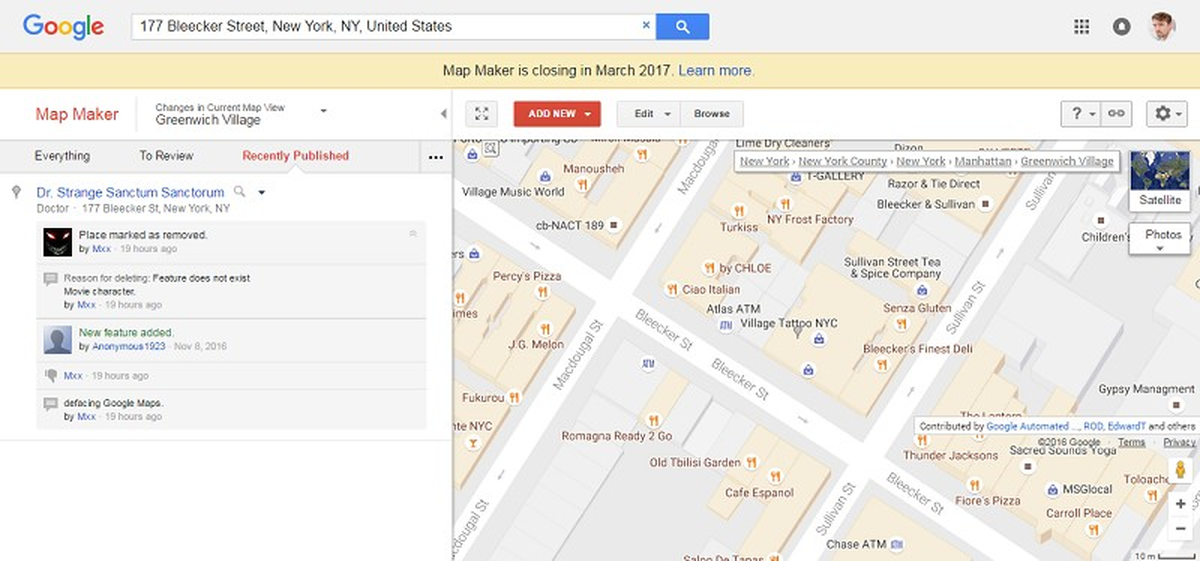Screen dimensions: 1200x561
Task: Click 'Place marked as removed.' text
Action: point(142,235)
